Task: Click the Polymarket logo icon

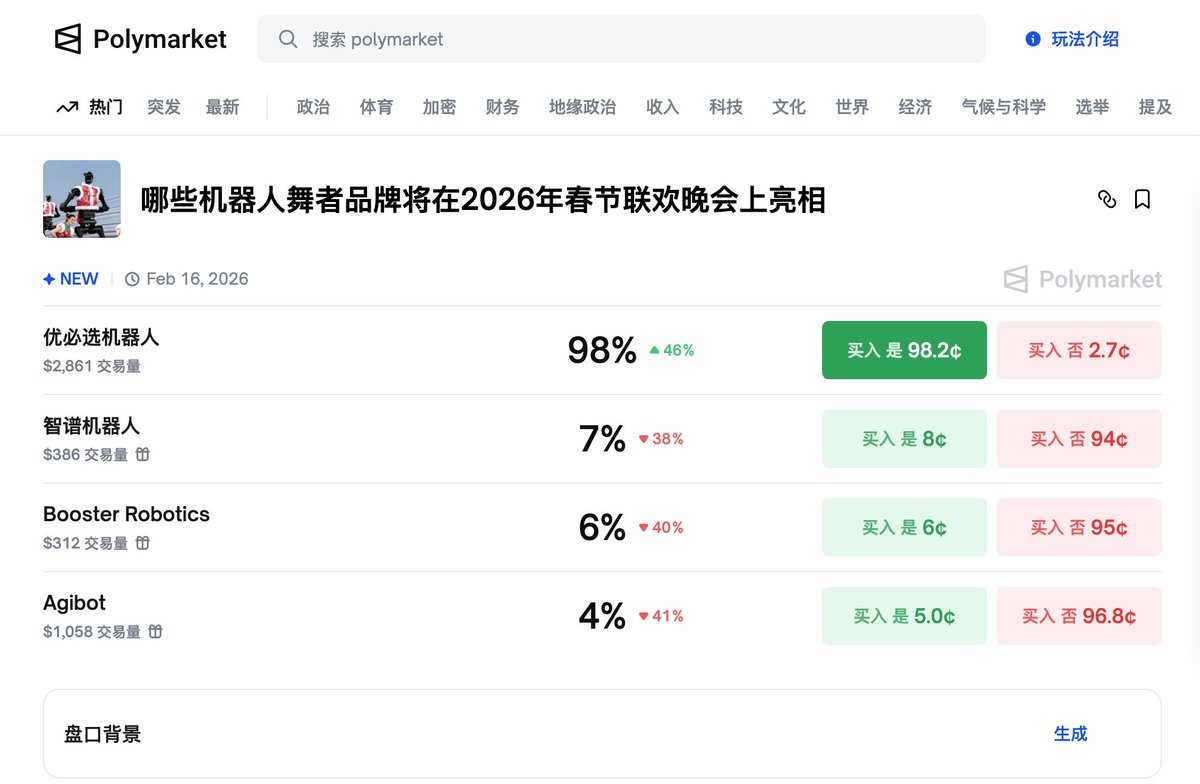Action: (x=68, y=39)
